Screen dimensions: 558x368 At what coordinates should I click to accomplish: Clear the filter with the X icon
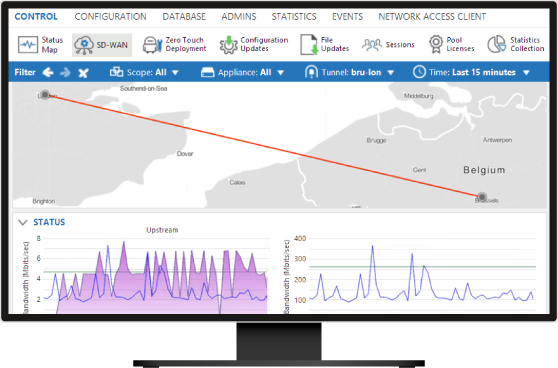(83, 73)
